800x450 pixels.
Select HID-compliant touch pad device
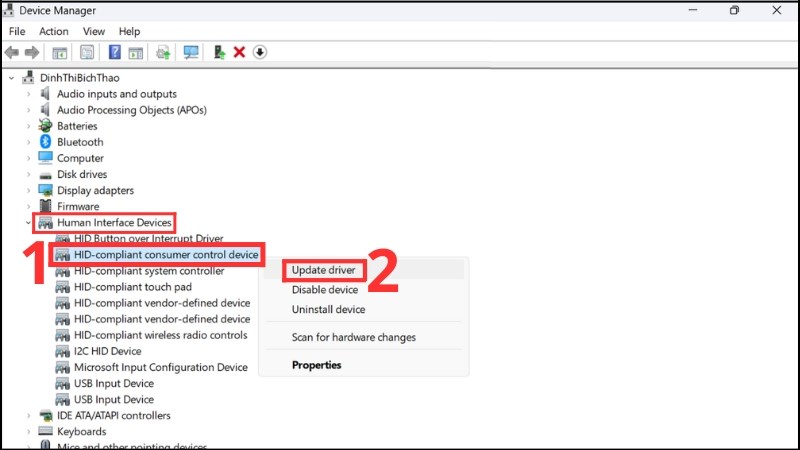pos(132,287)
